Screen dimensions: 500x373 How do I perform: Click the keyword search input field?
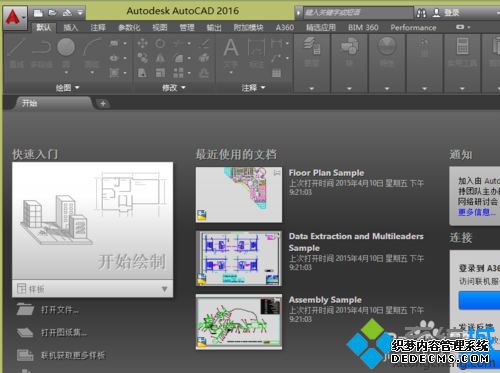coord(358,13)
